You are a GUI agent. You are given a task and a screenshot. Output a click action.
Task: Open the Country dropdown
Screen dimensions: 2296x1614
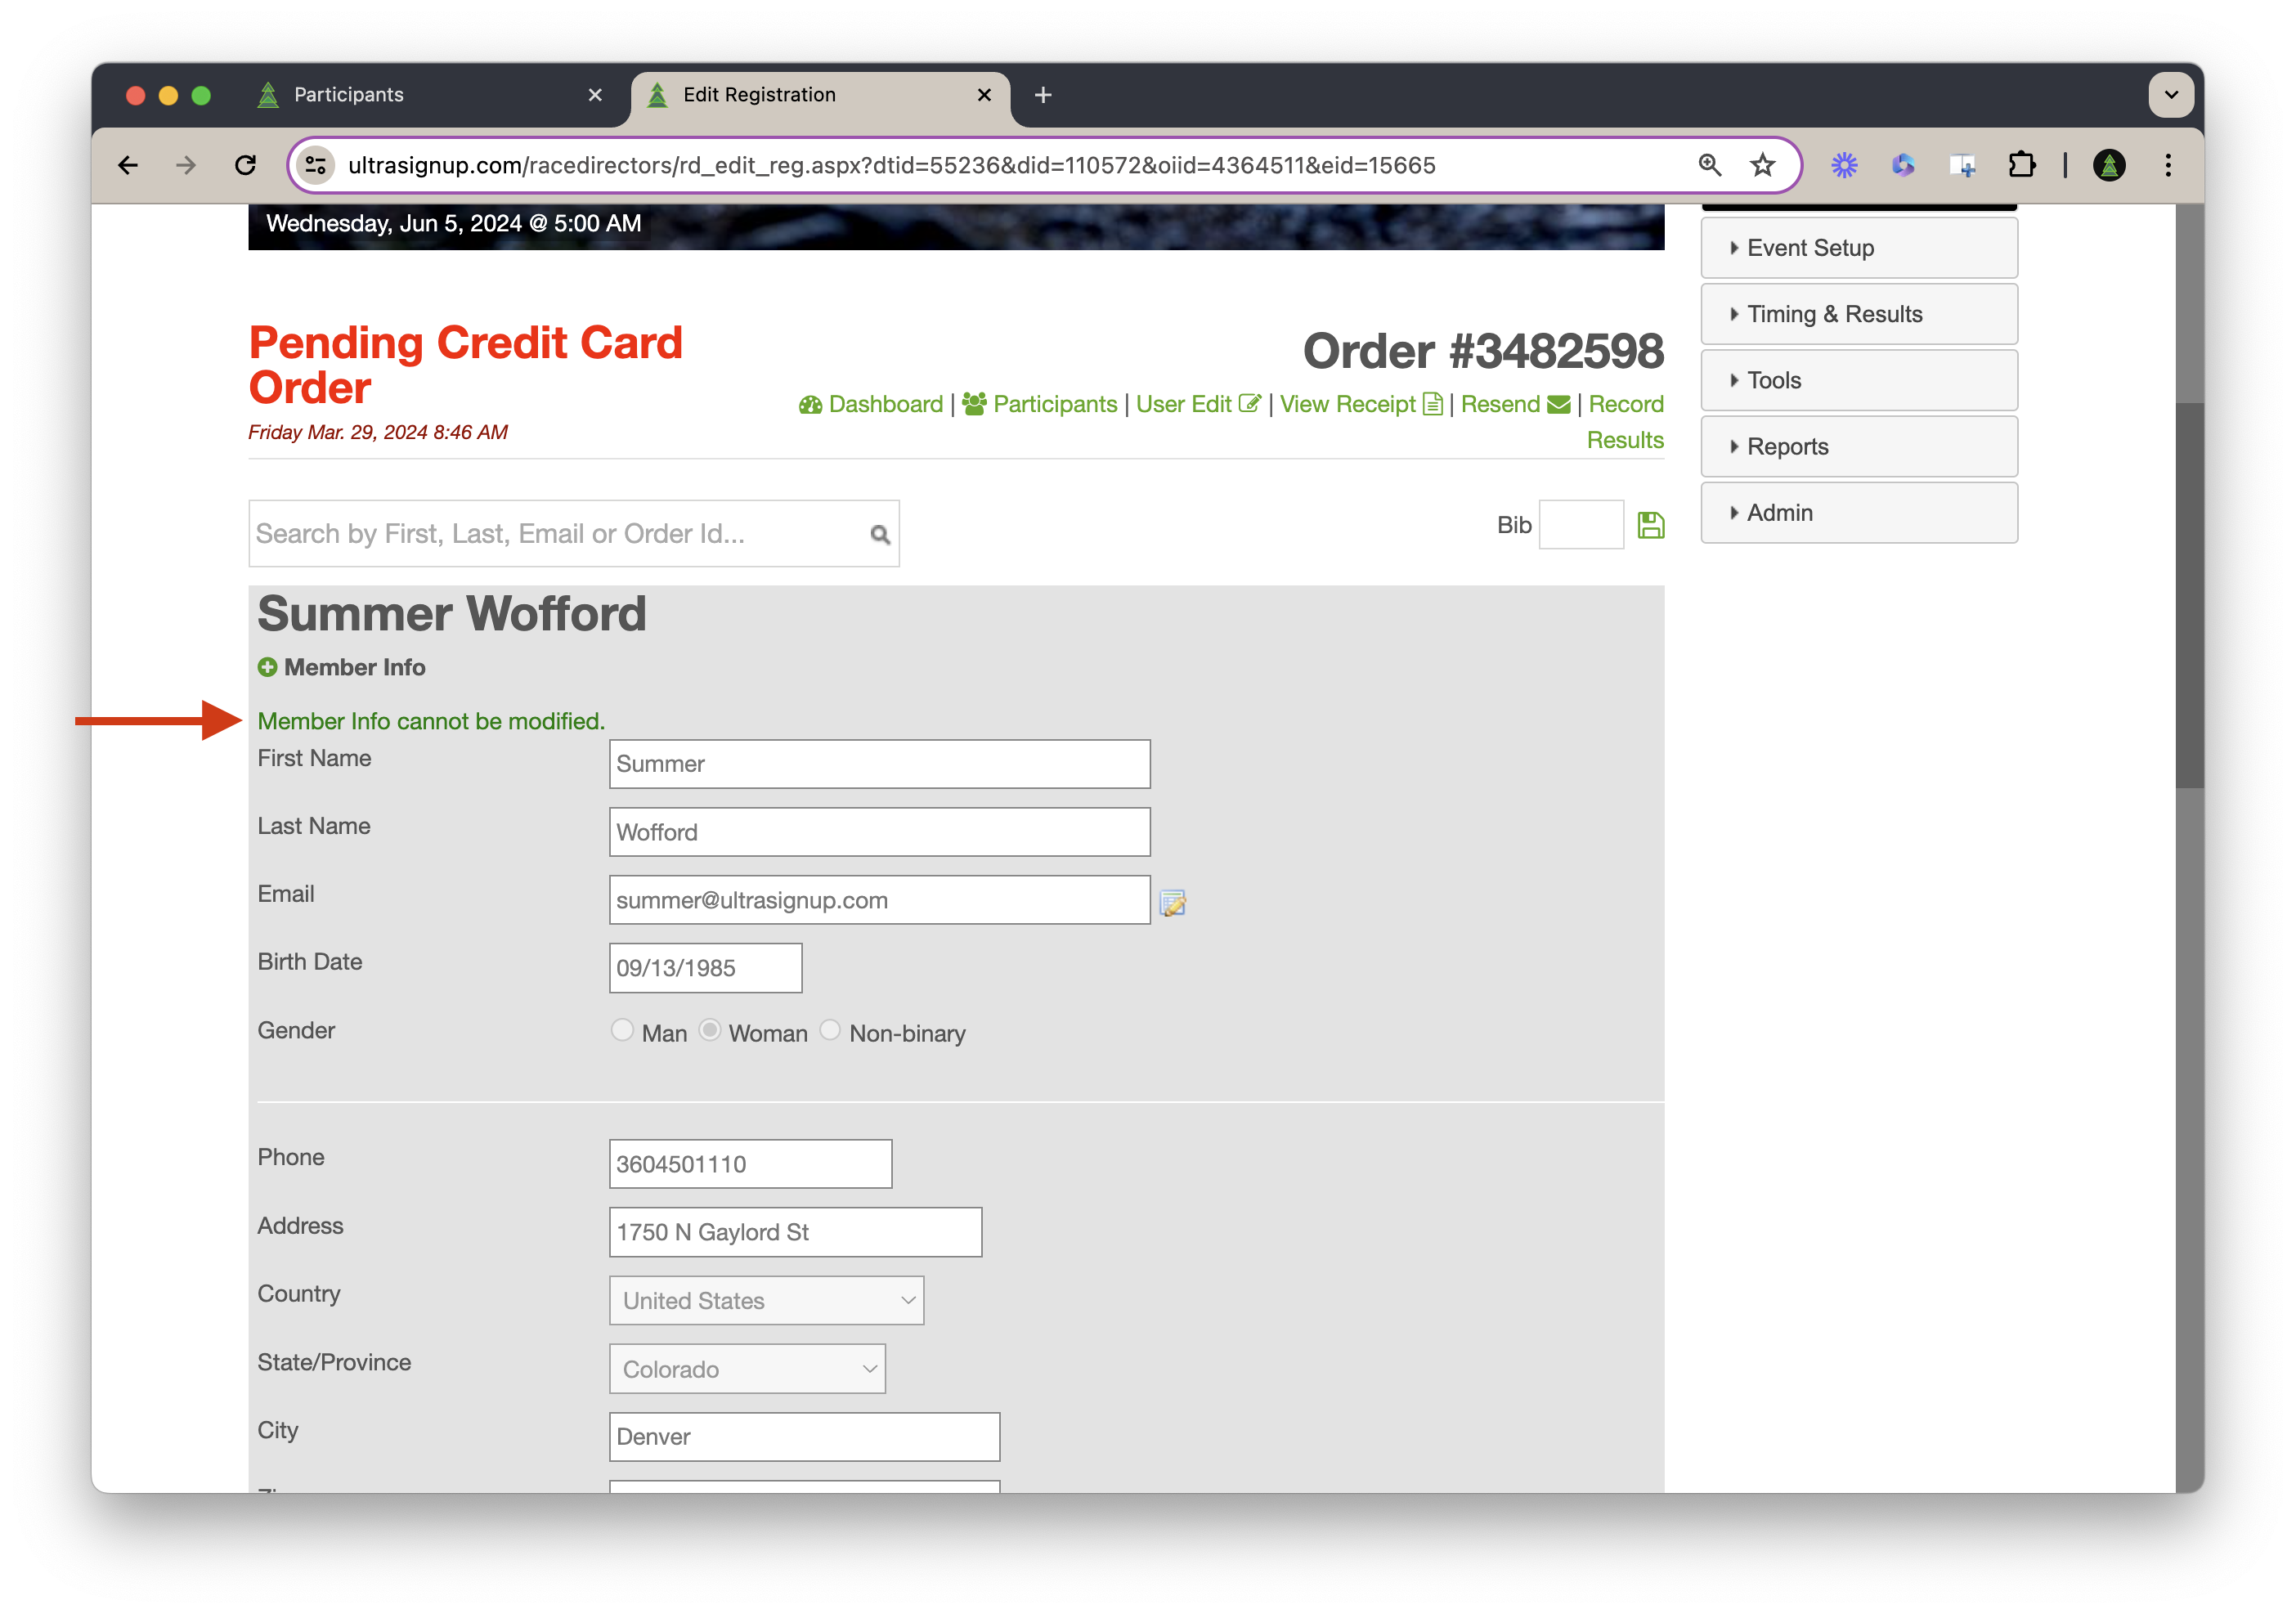coord(766,1300)
